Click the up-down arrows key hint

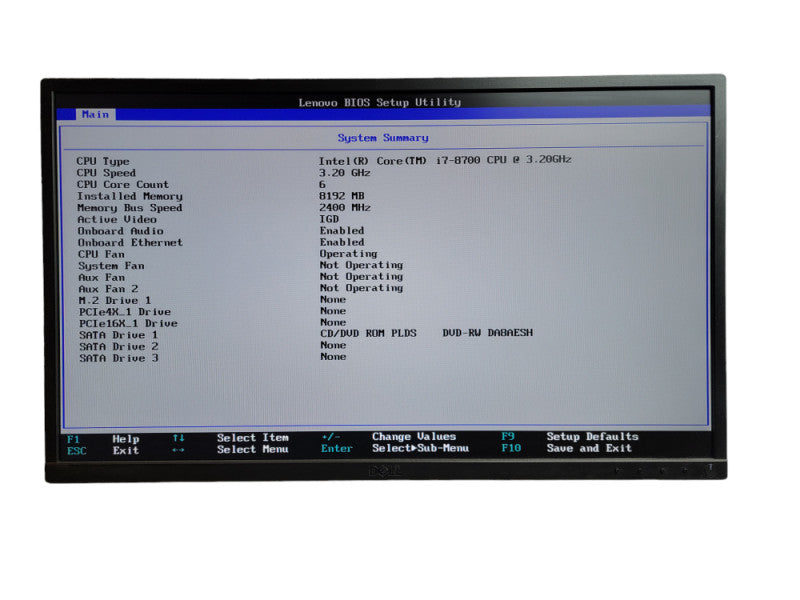(x=178, y=438)
